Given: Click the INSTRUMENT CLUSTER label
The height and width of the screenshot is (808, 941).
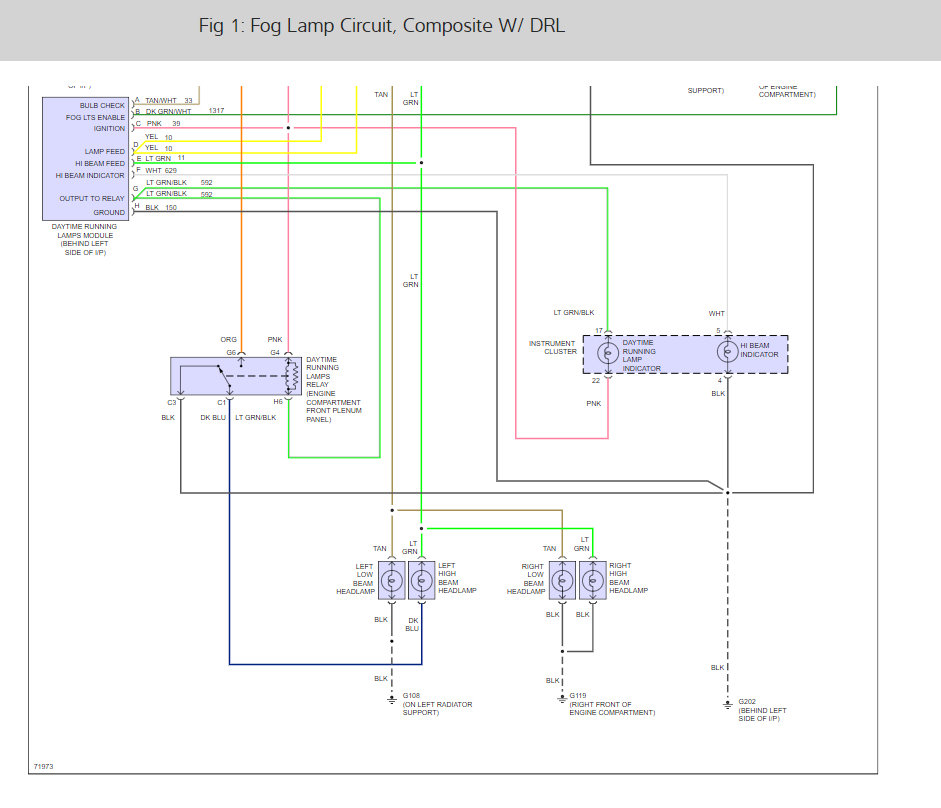Looking at the screenshot, I should pyautogui.click(x=553, y=348).
